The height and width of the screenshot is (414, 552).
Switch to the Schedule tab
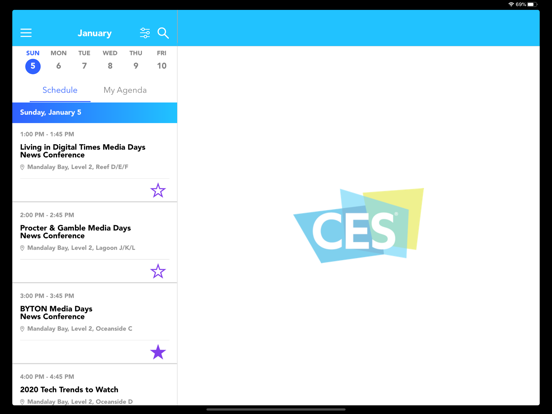click(60, 90)
